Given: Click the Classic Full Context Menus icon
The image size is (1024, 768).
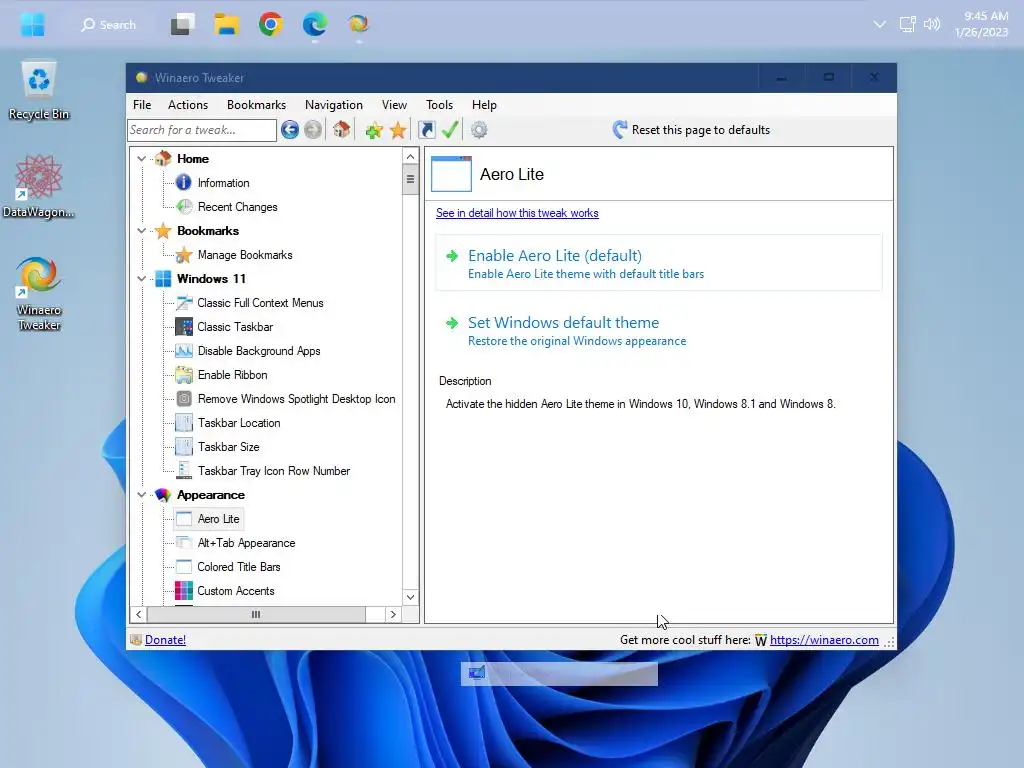Looking at the screenshot, I should [x=184, y=303].
